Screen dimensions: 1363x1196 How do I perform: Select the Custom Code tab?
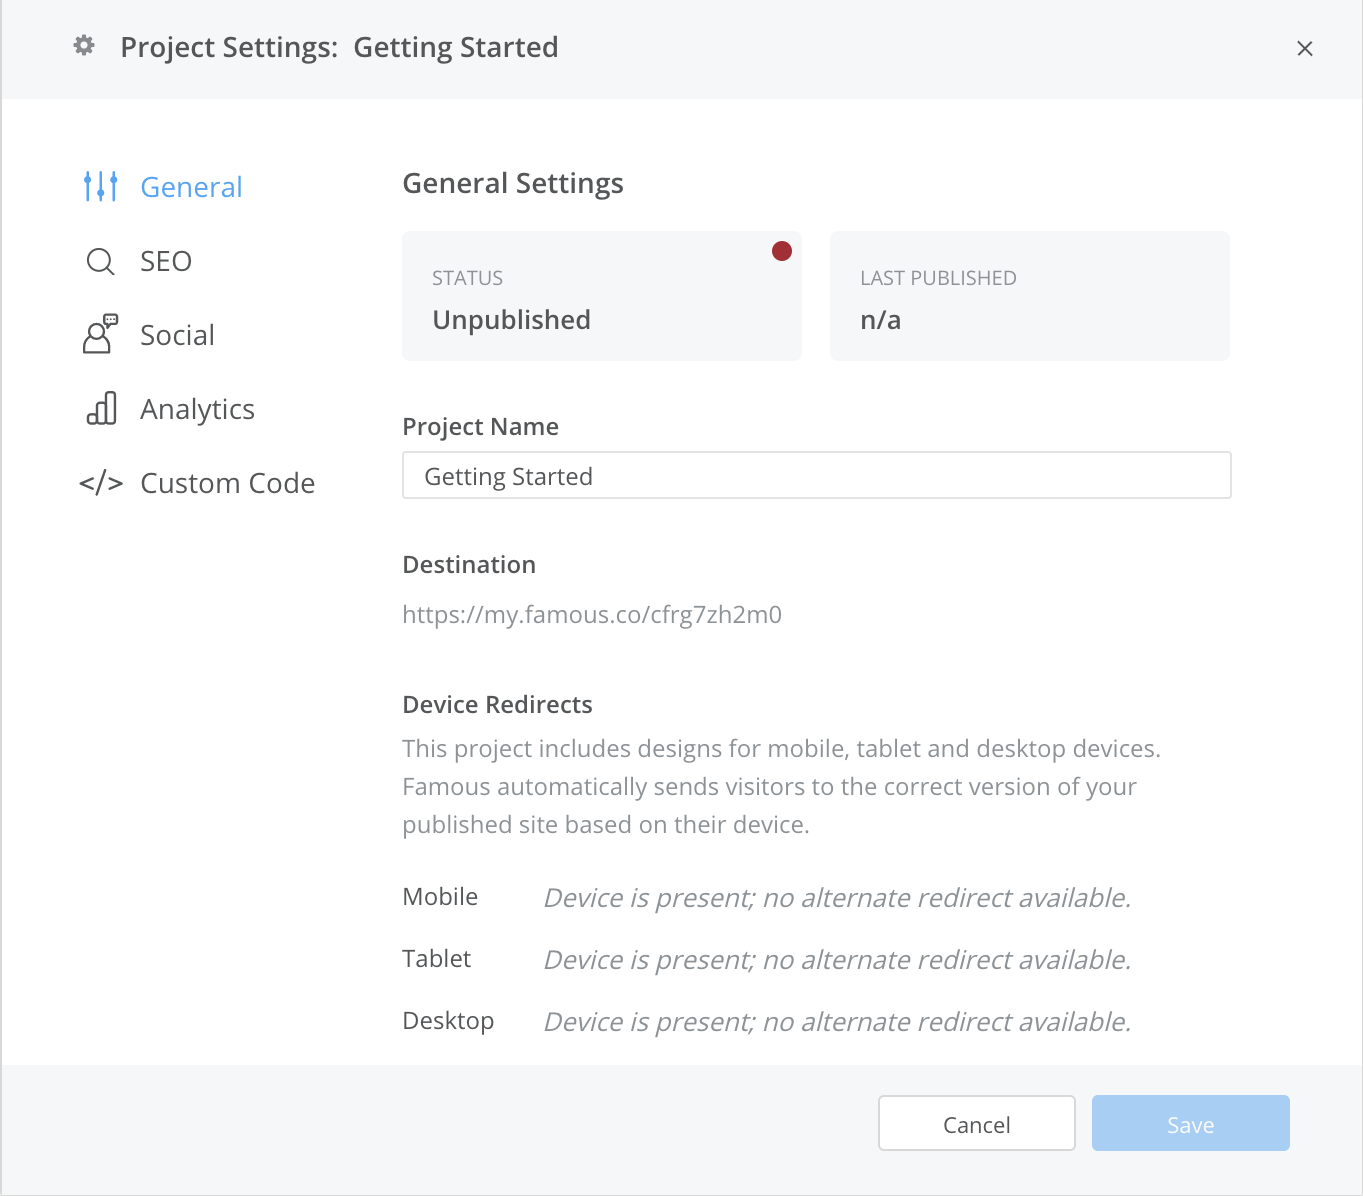pyautogui.click(x=227, y=483)
